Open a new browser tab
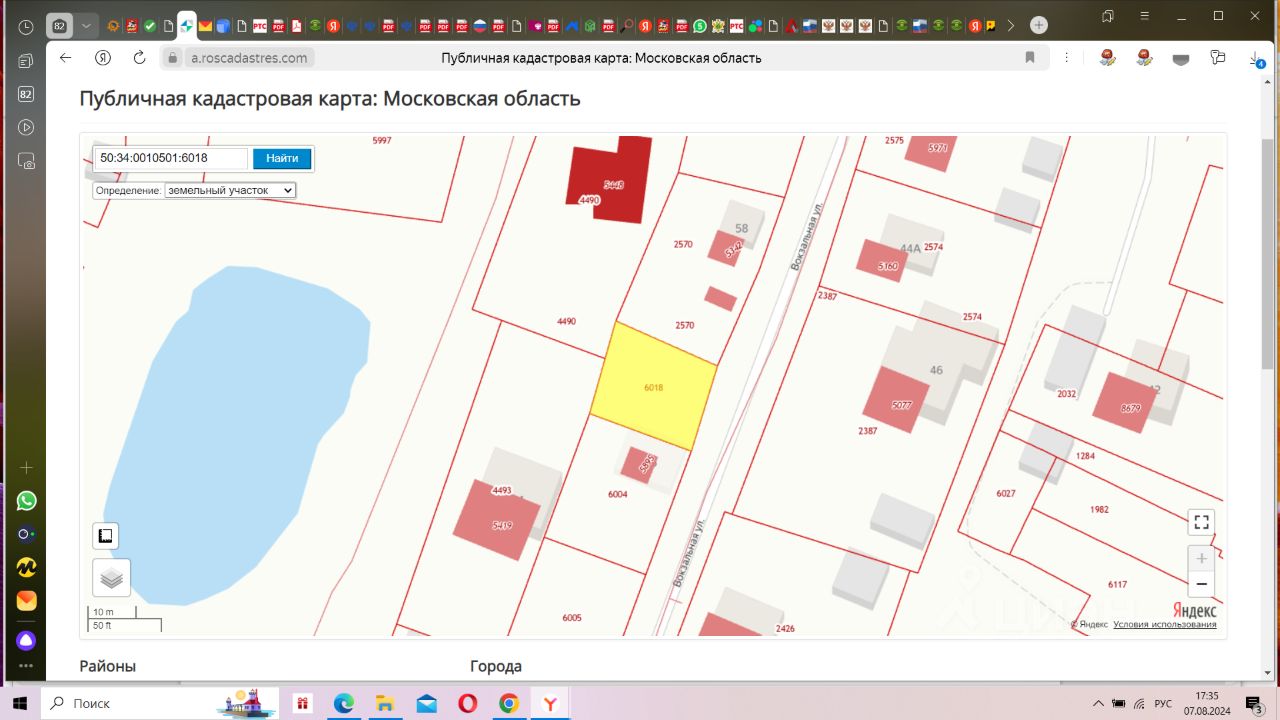The width and height of the screenshot is (1280, 720). (1039, 25)
